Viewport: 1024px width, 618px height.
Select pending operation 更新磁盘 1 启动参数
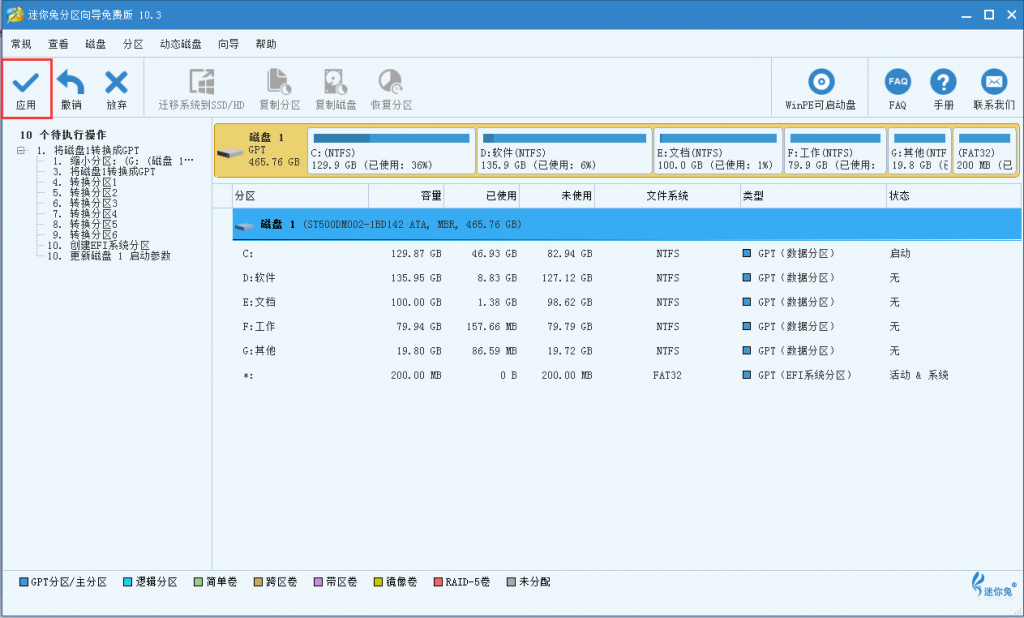click(x=109, y=256)
